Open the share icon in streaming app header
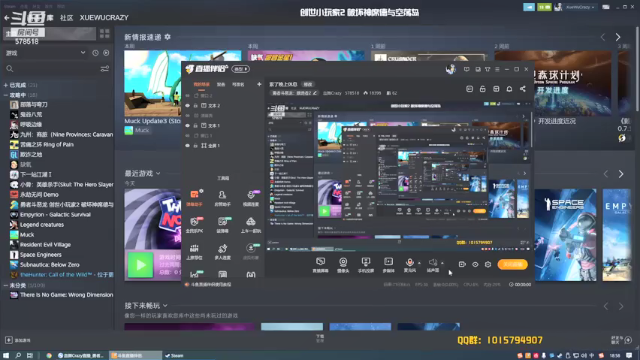 tap(522, 89)
